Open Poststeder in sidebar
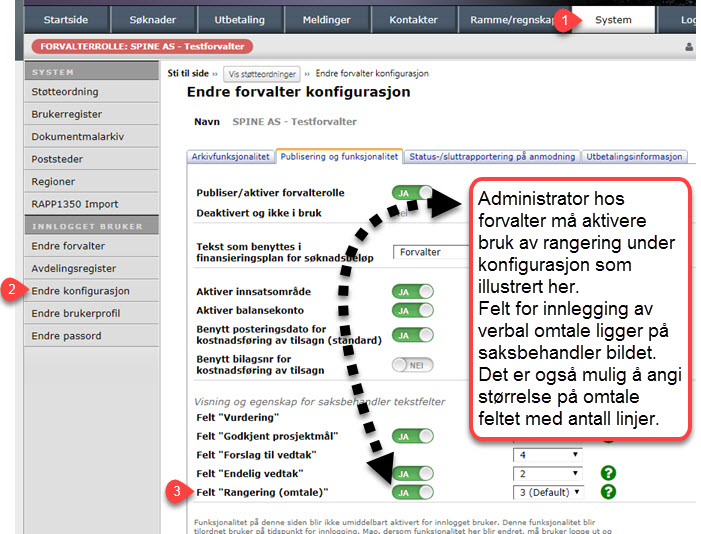The height and width of the screenshot is (534, 701). pyautogui.click(x=91, y=159)
